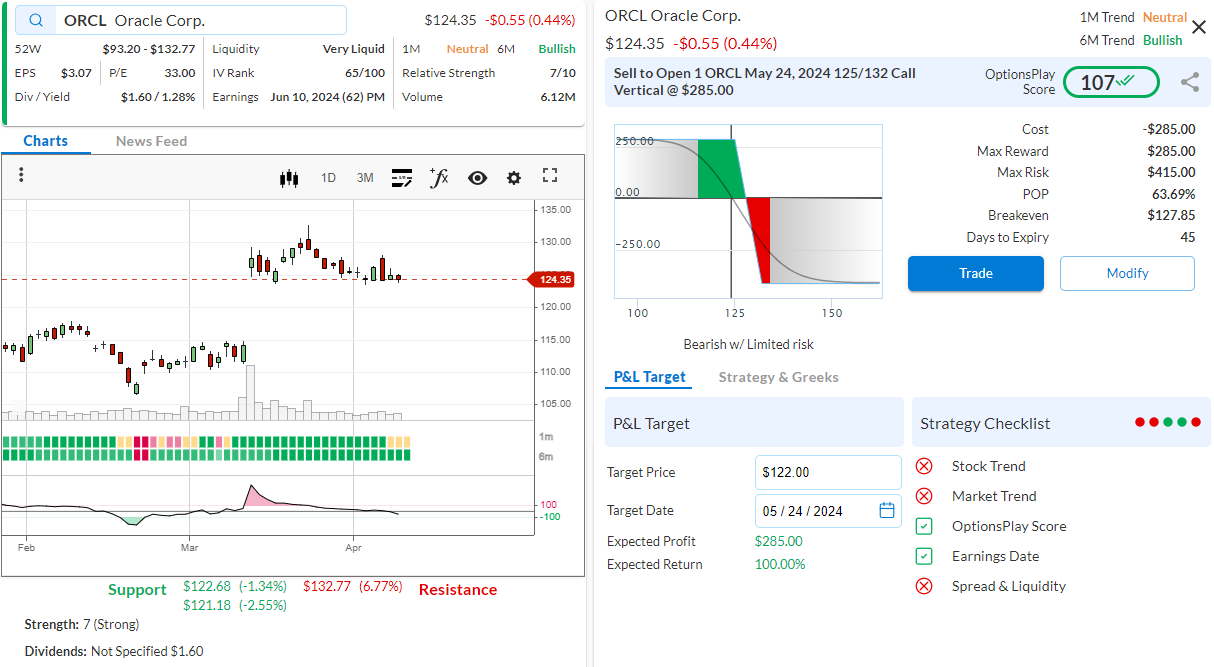
Task: Click the Modify button
Action: (1127, 273)
